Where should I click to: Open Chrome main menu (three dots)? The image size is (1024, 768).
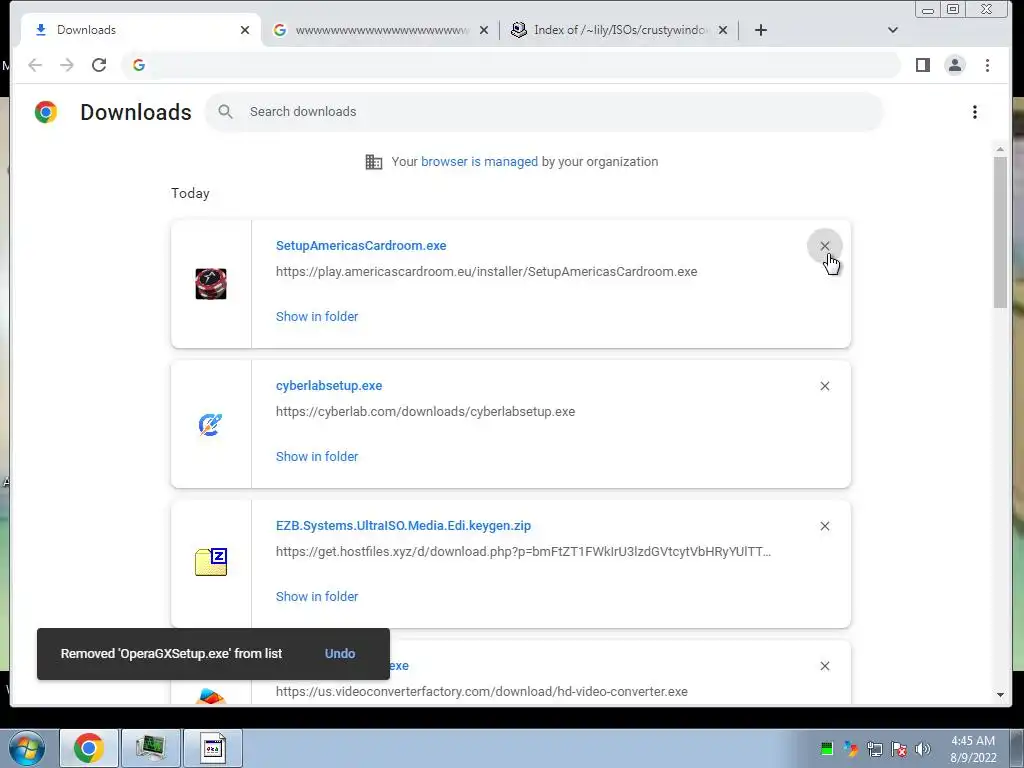pyautogui.click(x=987, y=65)
